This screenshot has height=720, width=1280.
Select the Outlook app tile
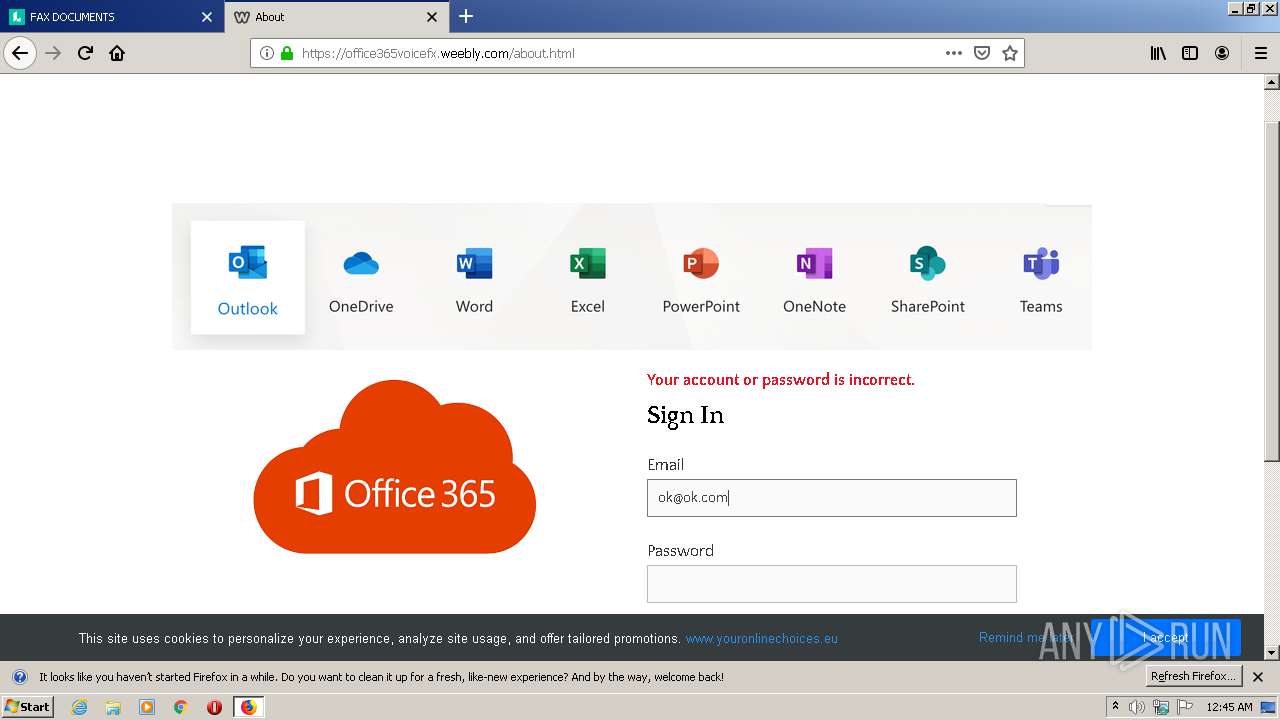248,278
